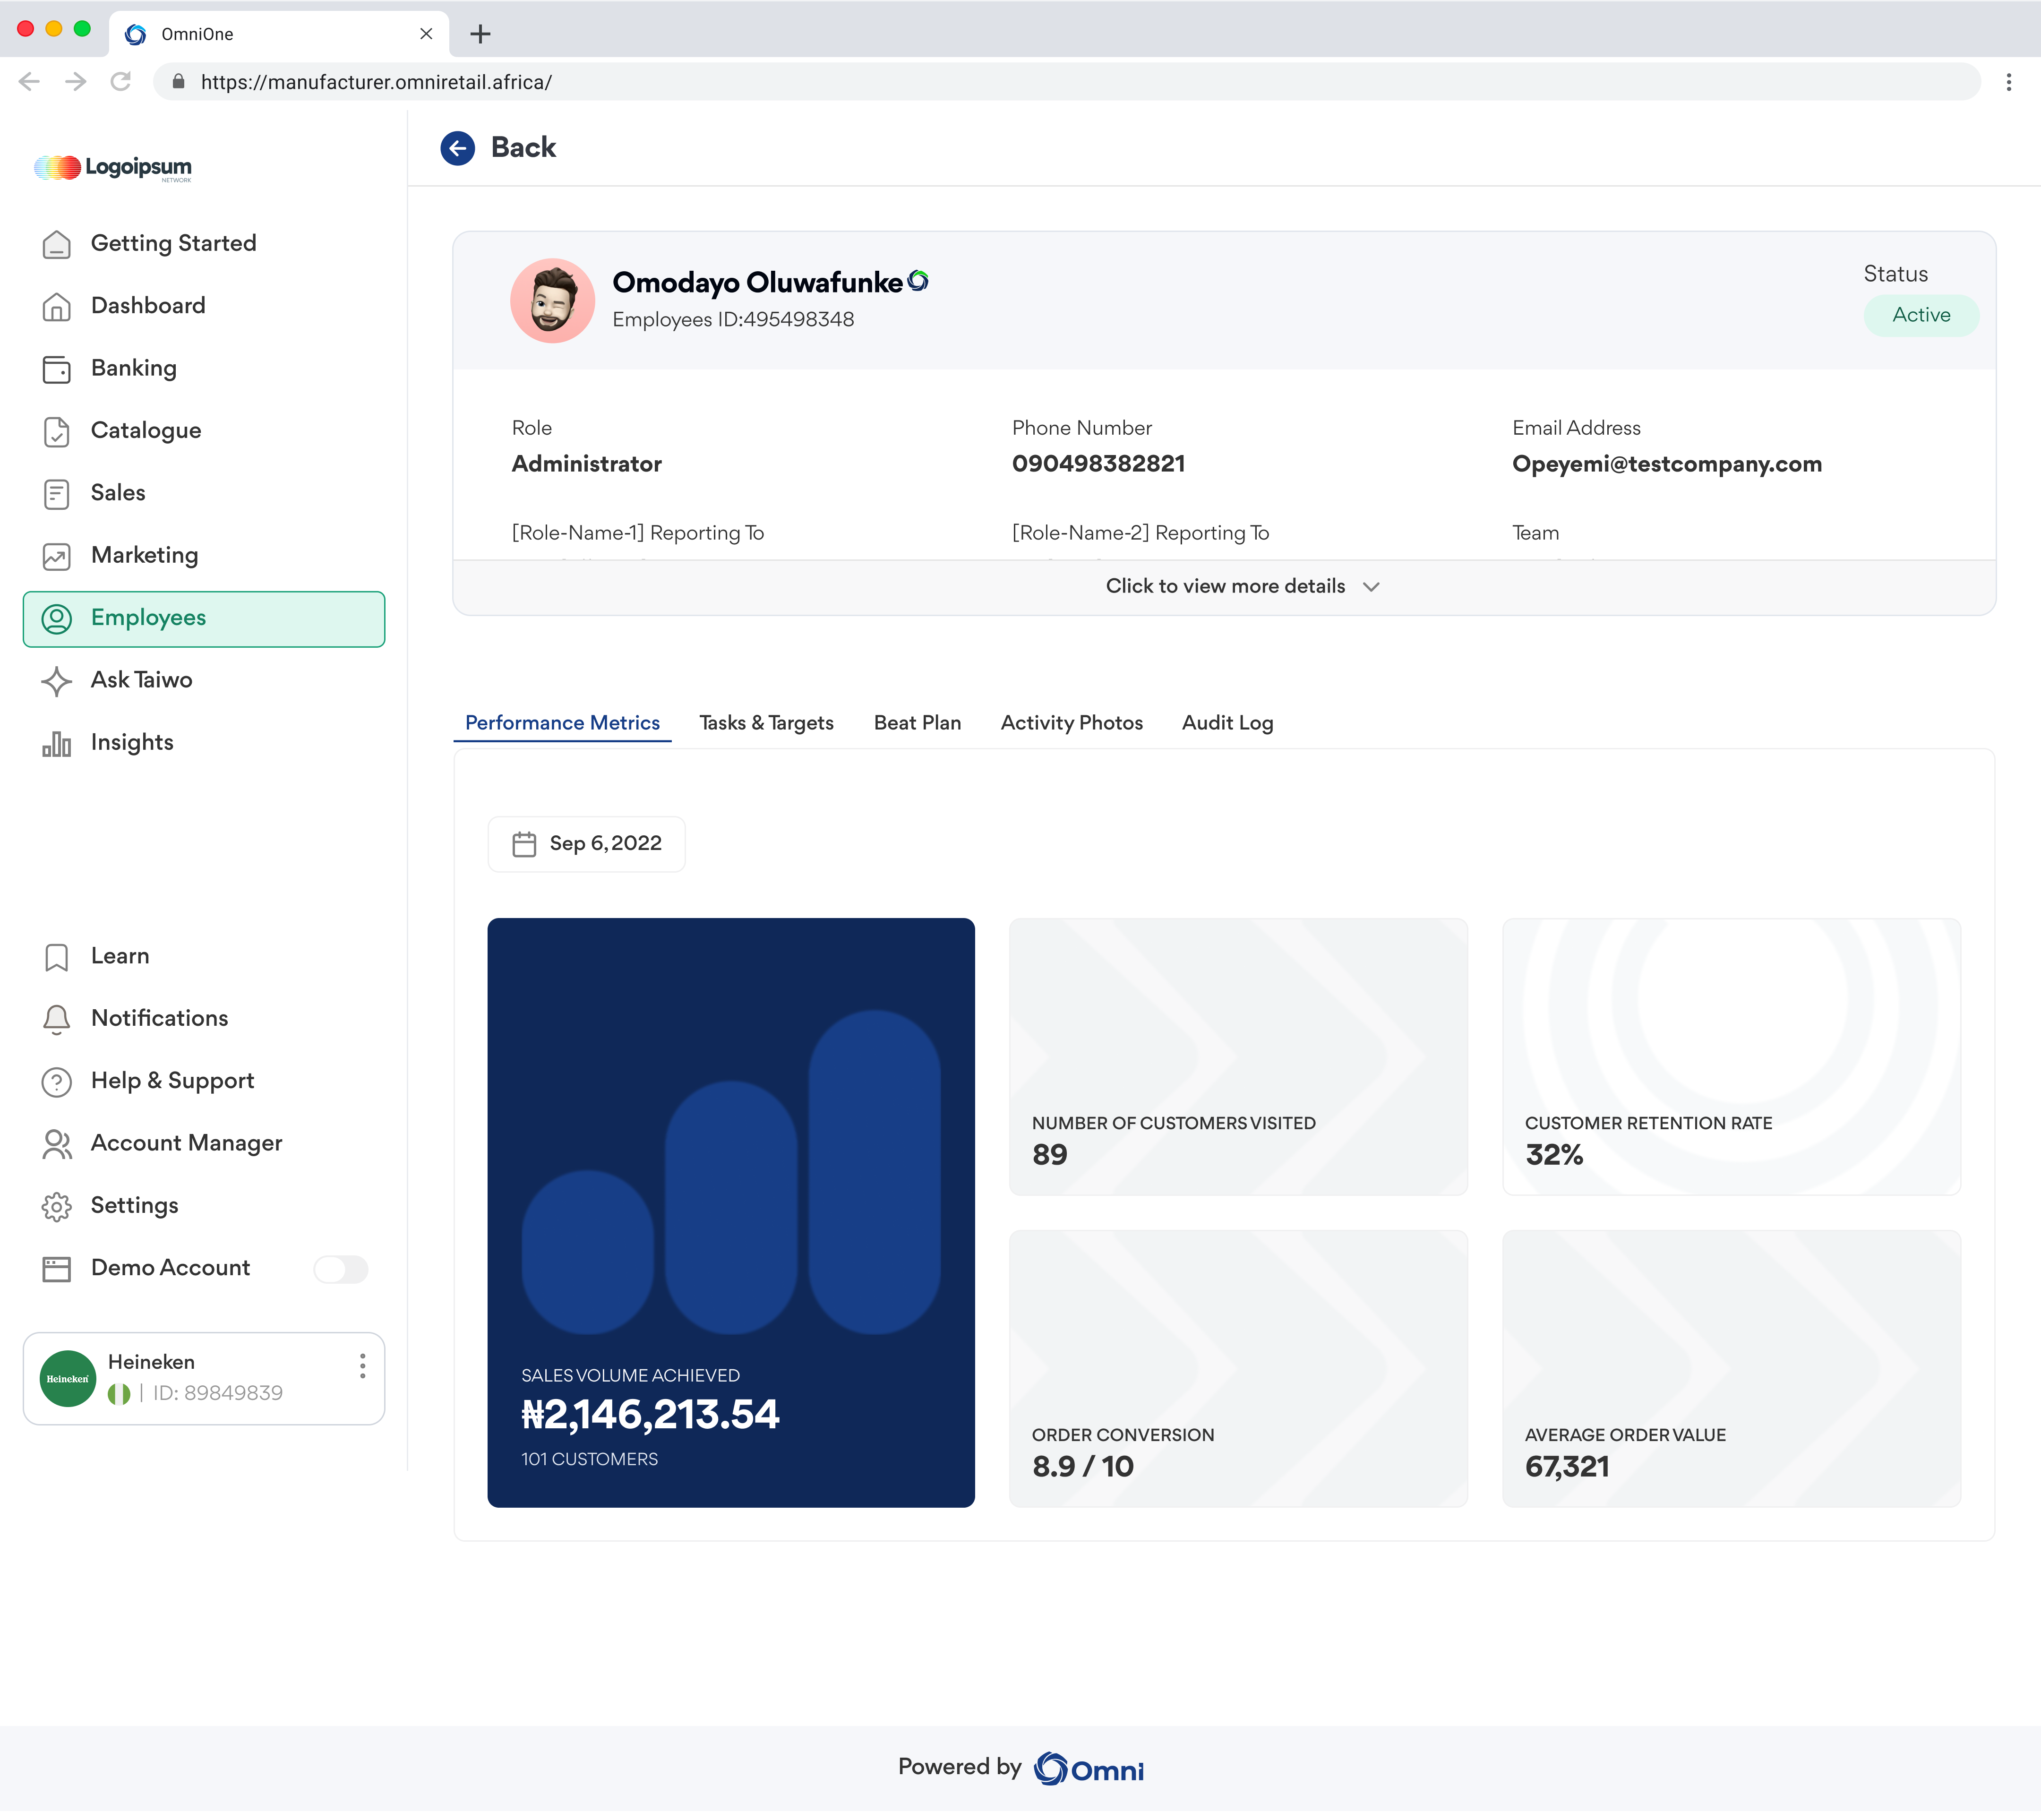
Task: Open the Beat Plan tab
Action: [917, 723]
